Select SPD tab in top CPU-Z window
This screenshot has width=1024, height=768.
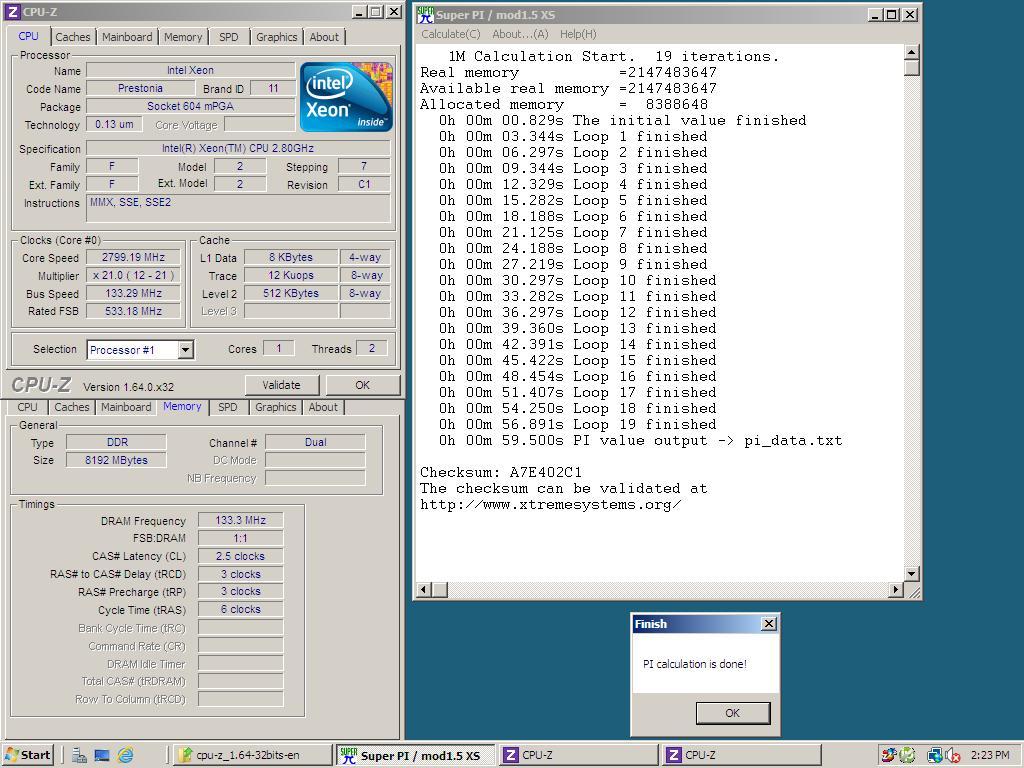(229, 37)
